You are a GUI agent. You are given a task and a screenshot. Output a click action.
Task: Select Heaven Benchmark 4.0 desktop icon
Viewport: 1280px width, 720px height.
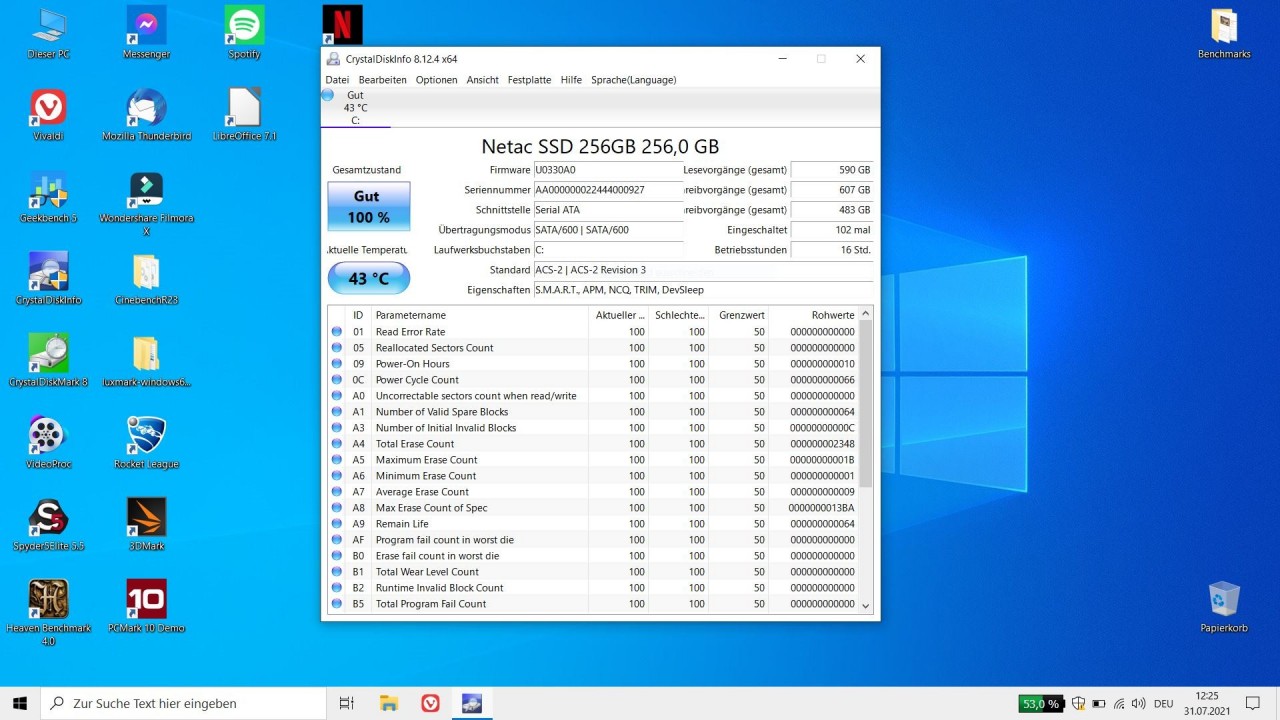[x=48, y=613]
